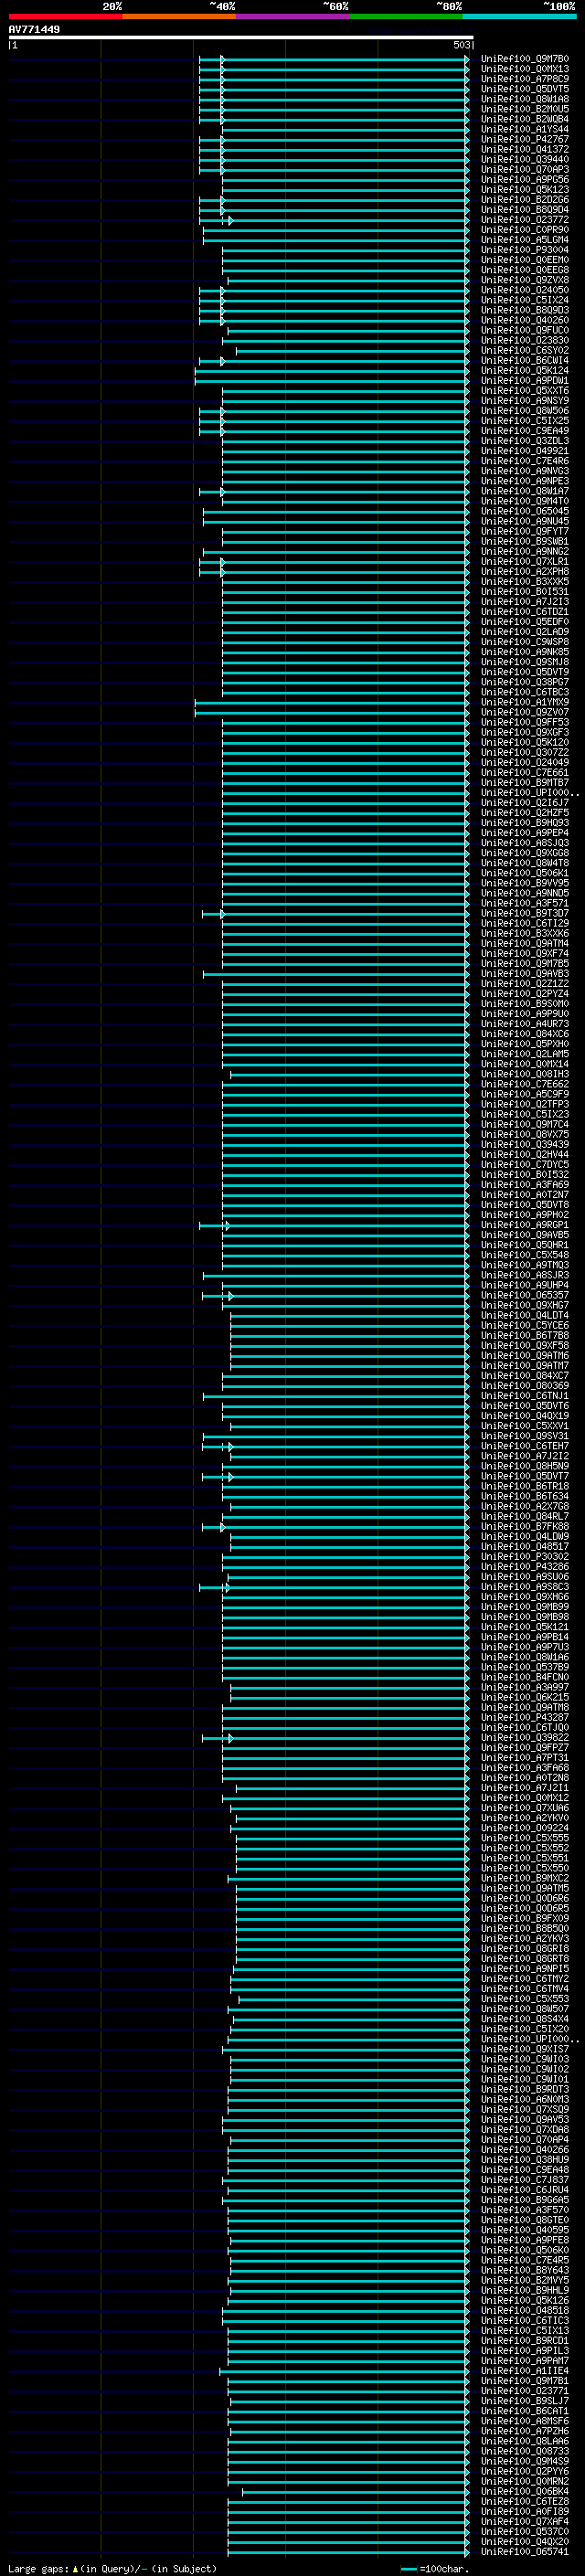This screenshot has height=2576, width=585.
Task: Click the Large gaps legend text
Action: pos(112,2568)
